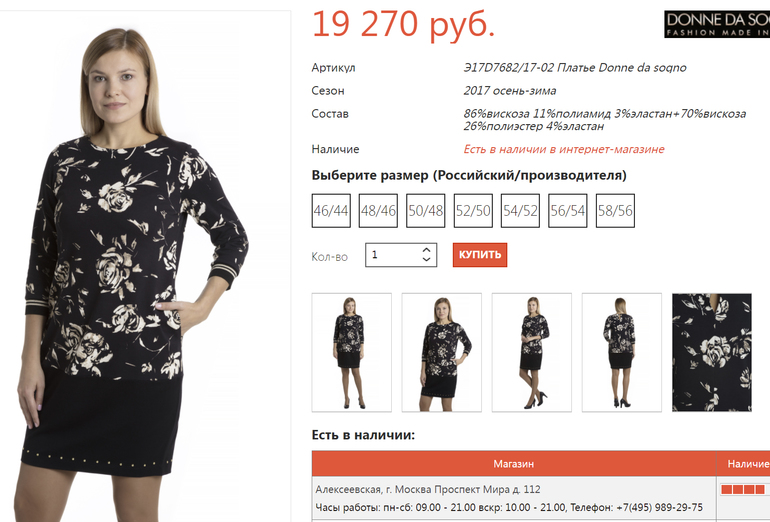This screenshot has height=522, width=770.
Task: Open the Donne da Sogno brand logo
Action: 717,24
